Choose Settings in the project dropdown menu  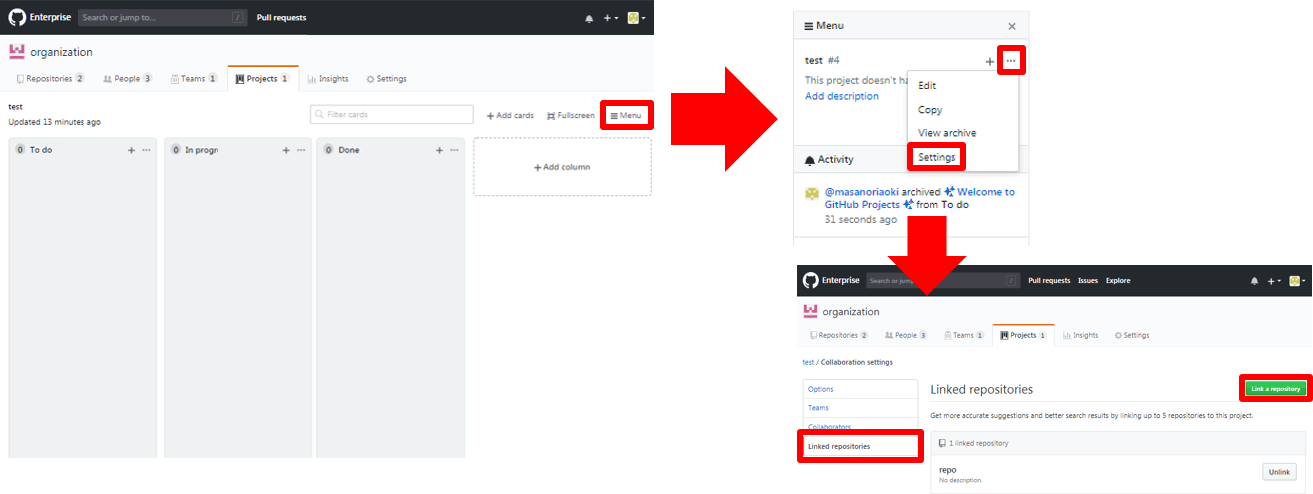point(937,157)
